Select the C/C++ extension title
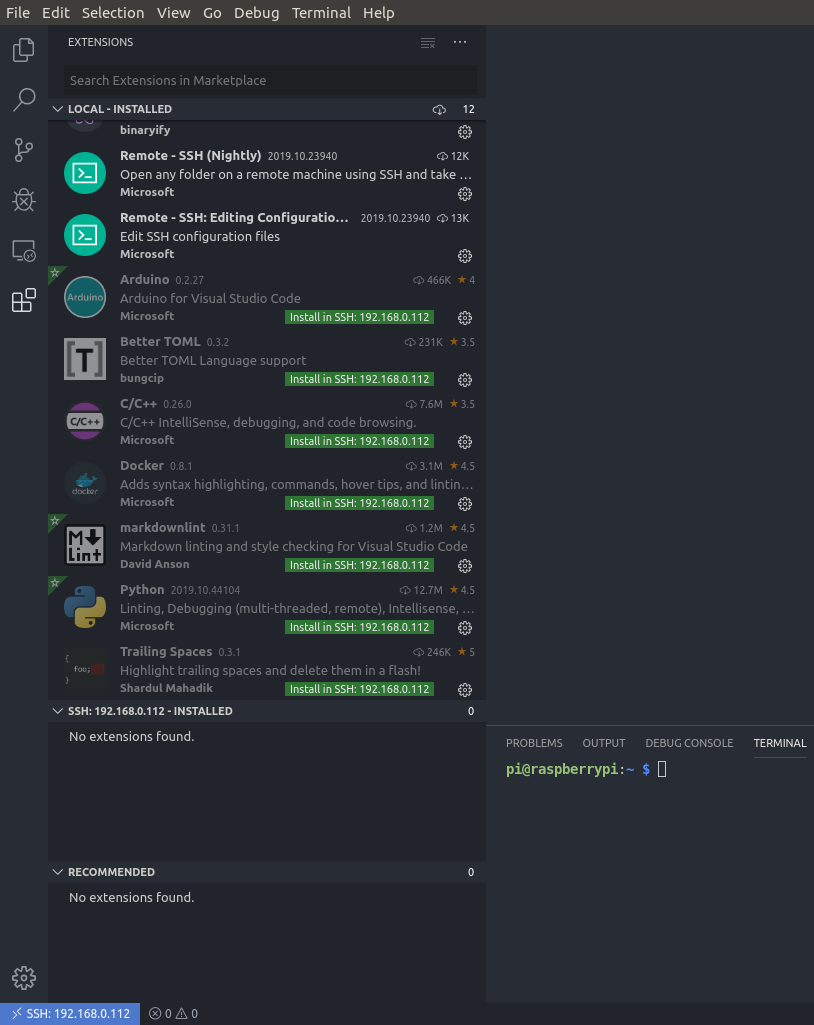Screen dimensions: 814x1025 pos(138,404)
